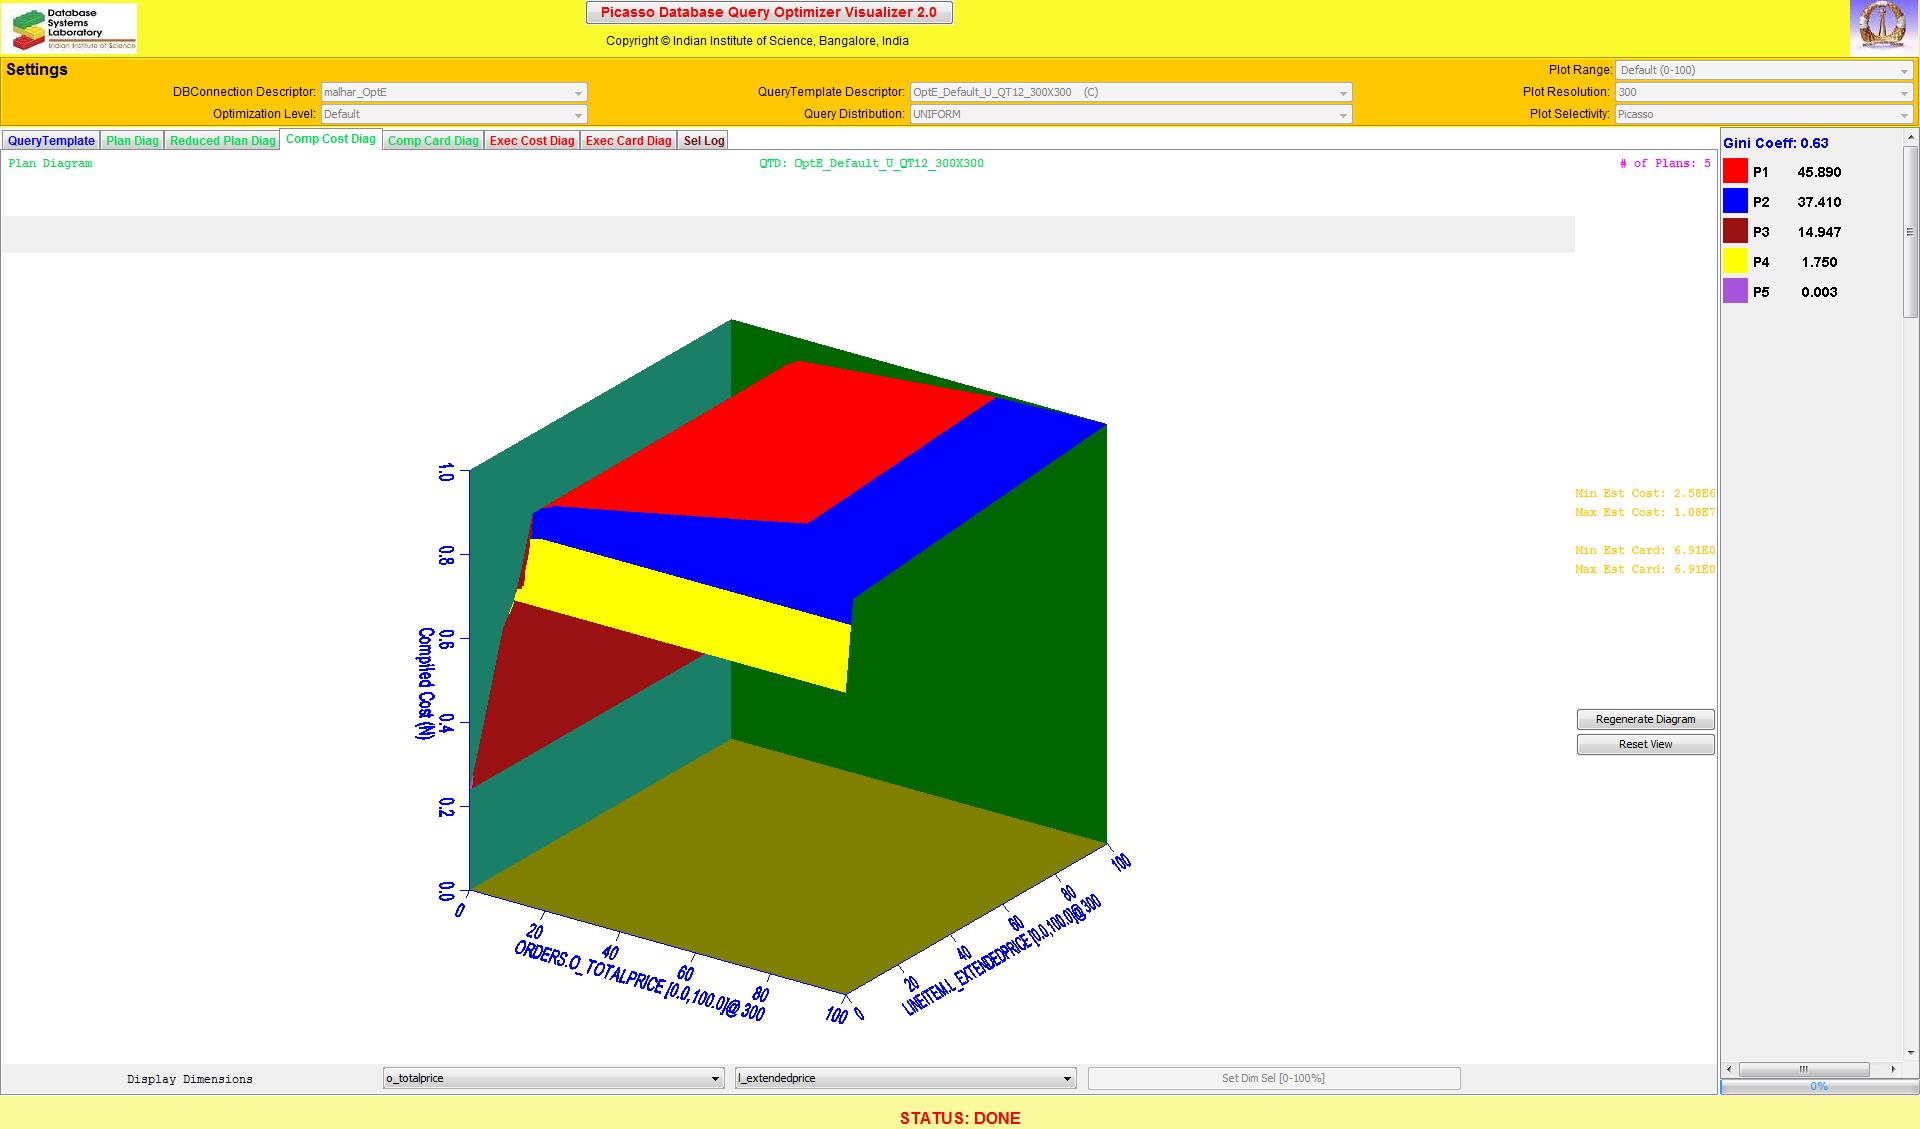Viewport: 1920px width, 1129px height.
Task: Open the Reduced Plan Diag tab
Action: pyautogui.click(x=222, y=141)
